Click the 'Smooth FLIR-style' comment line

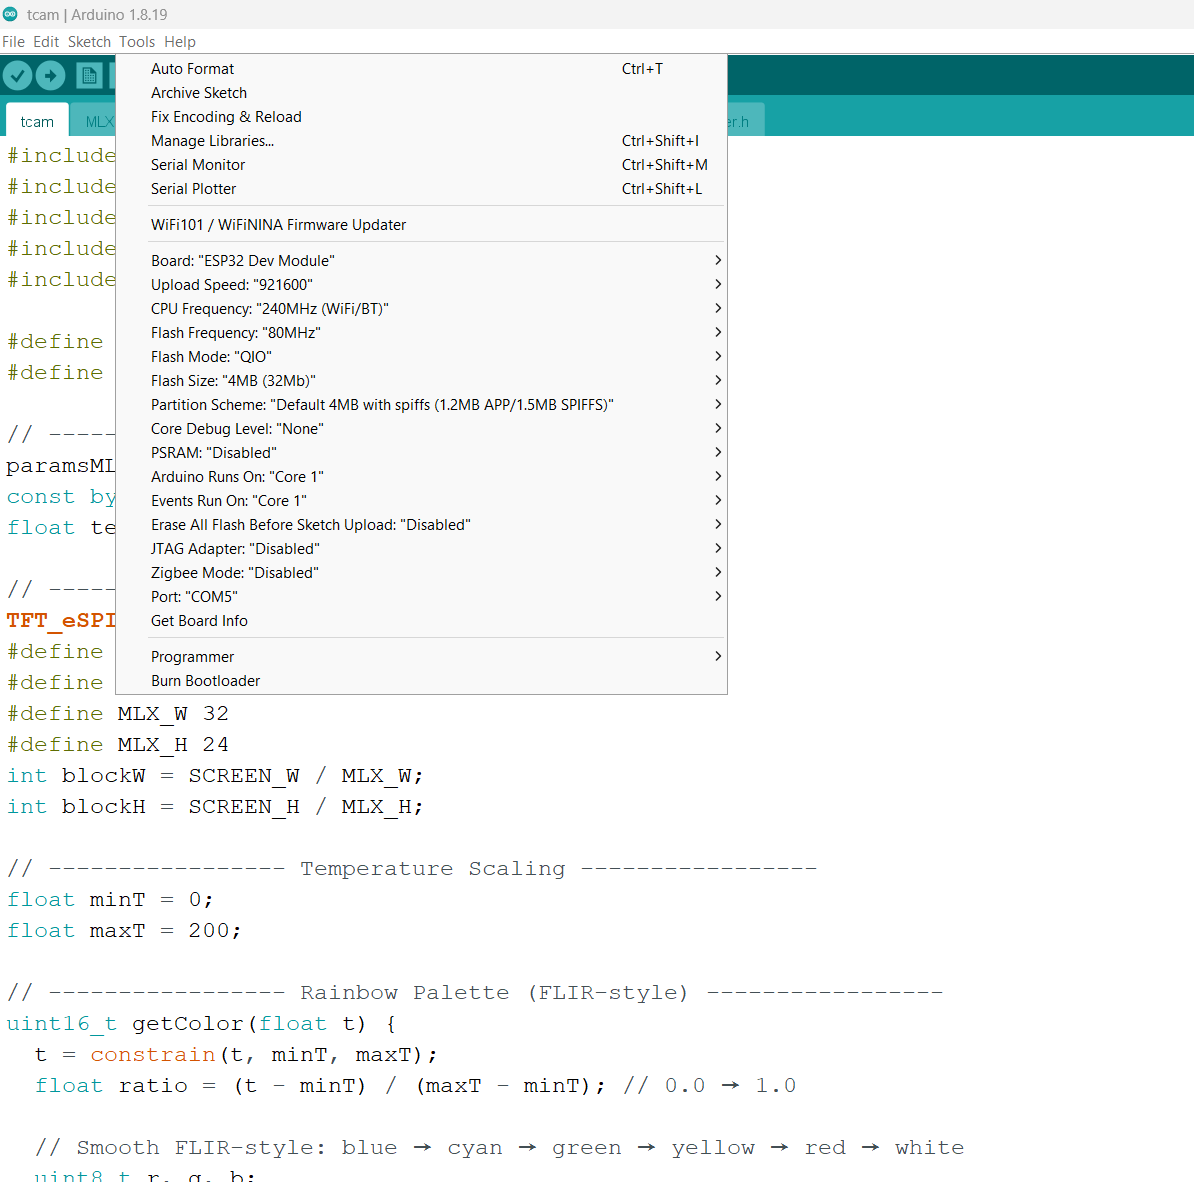click(x=500, y=1148)
